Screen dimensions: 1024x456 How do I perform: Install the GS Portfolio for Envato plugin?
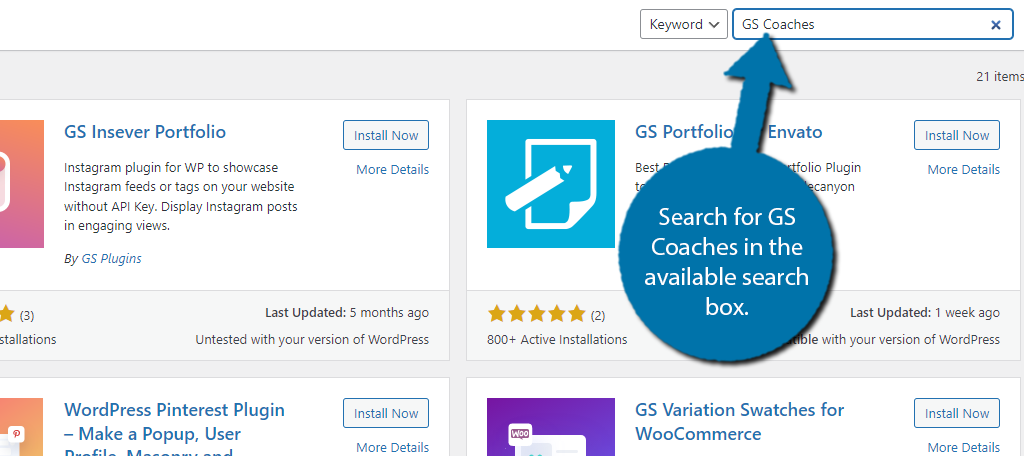957,135
